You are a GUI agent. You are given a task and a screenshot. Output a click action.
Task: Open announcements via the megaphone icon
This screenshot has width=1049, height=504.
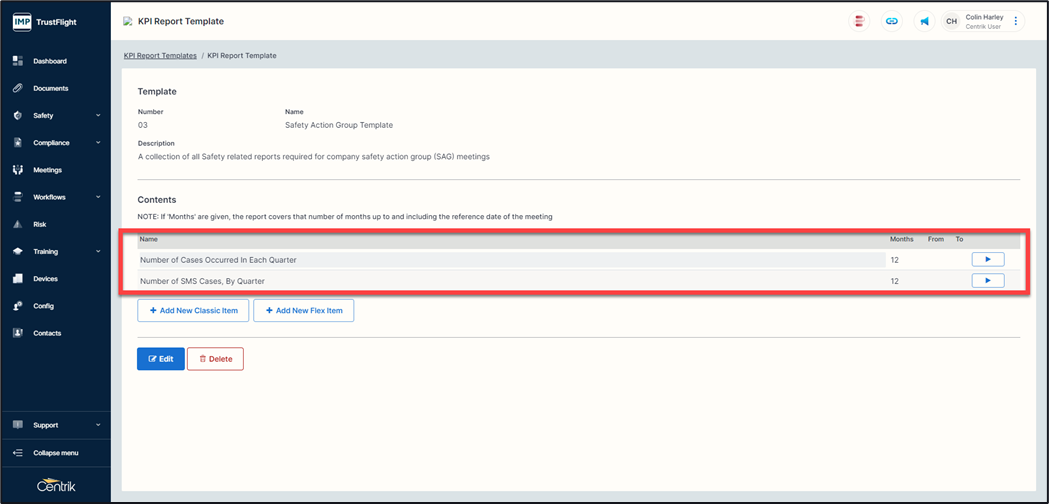click(924, 21)
